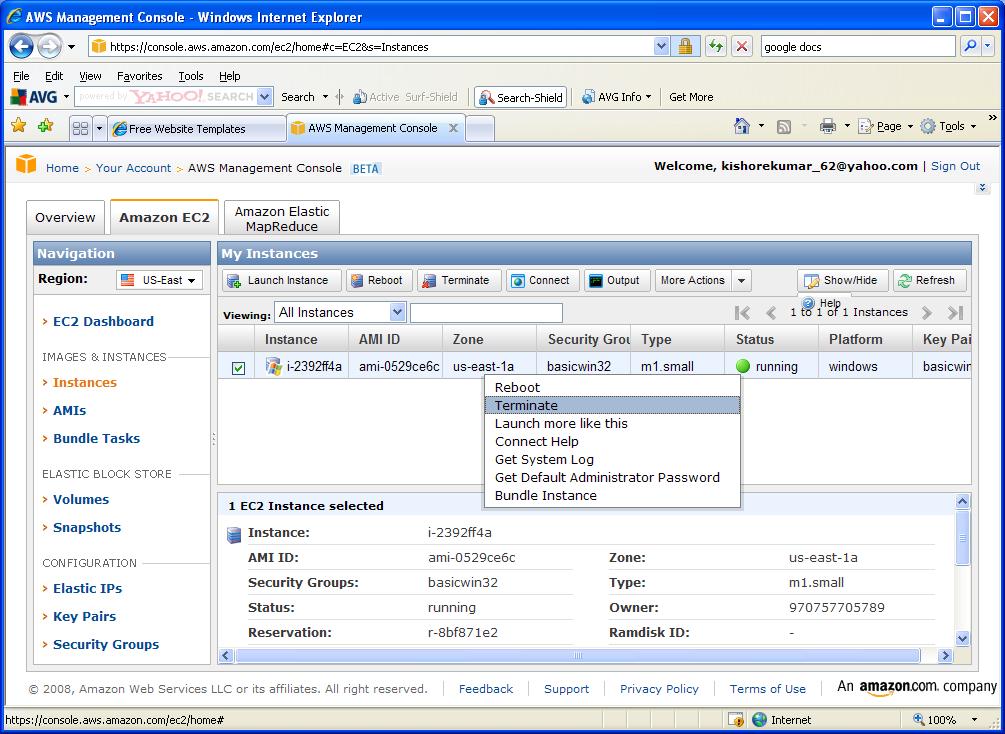Click the Show/Hide columns button
The image size is (1005, 734).
pyautogui.click(x=842, y=280)
